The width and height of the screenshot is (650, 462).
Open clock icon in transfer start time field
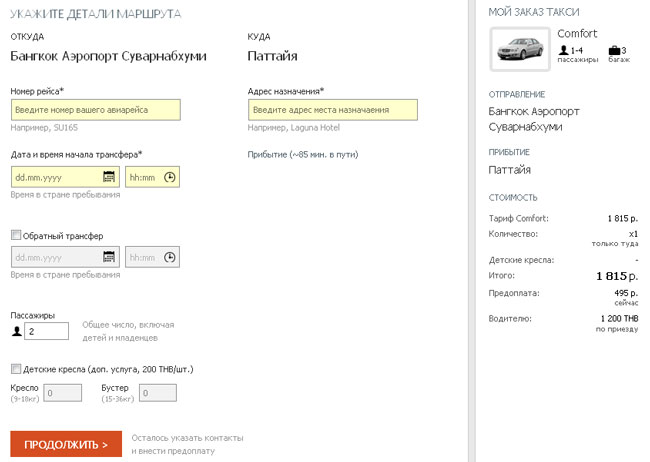click(x=170, y=177)
